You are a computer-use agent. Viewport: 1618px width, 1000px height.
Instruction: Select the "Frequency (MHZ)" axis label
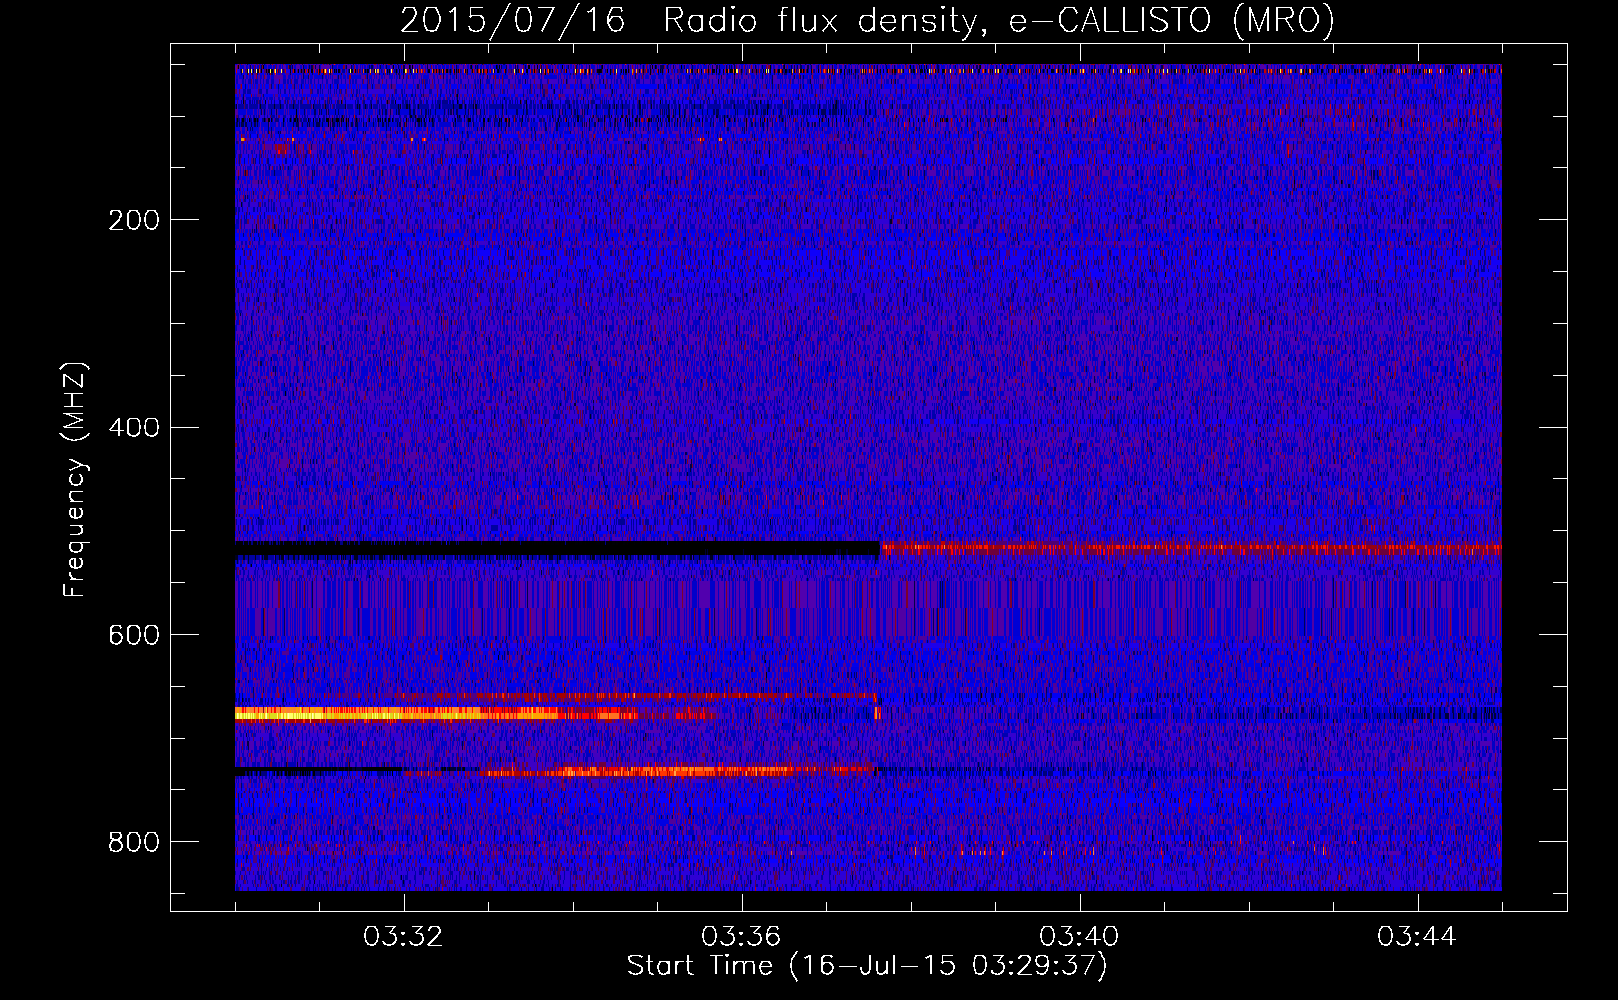tap(76, 480)
